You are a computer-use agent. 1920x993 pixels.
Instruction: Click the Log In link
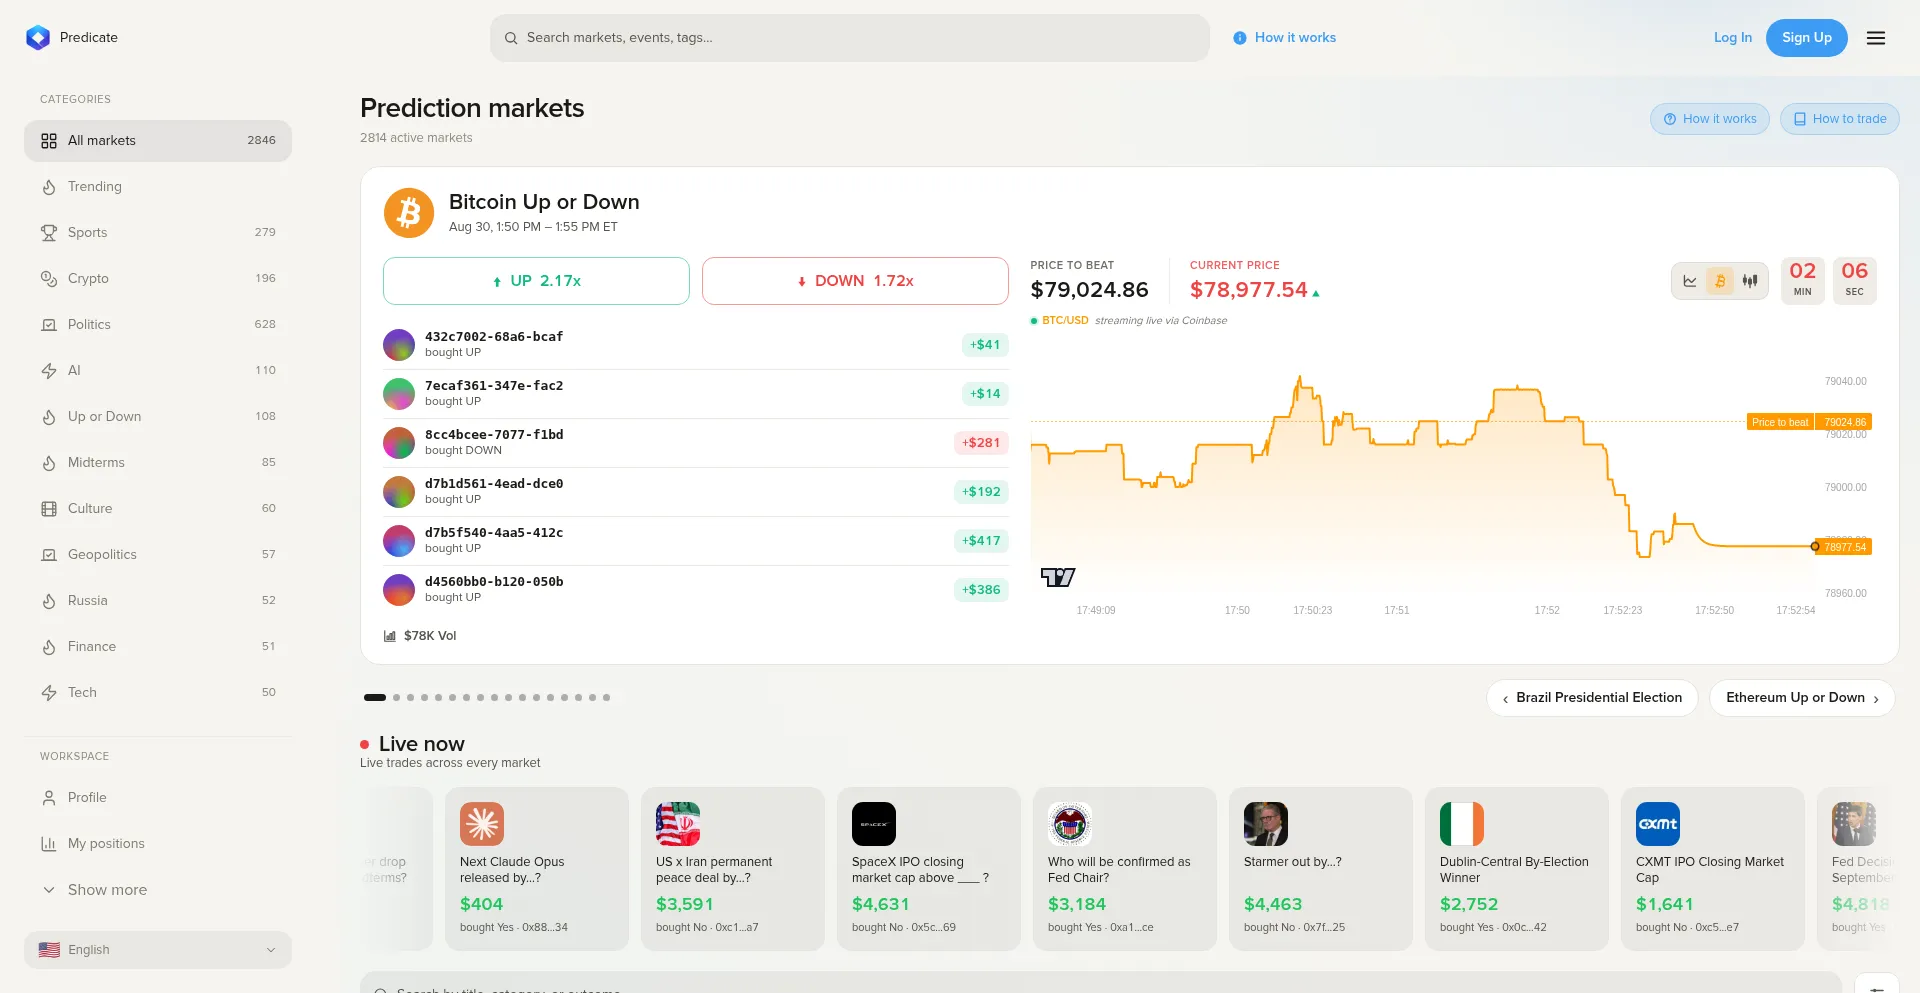1733,38
